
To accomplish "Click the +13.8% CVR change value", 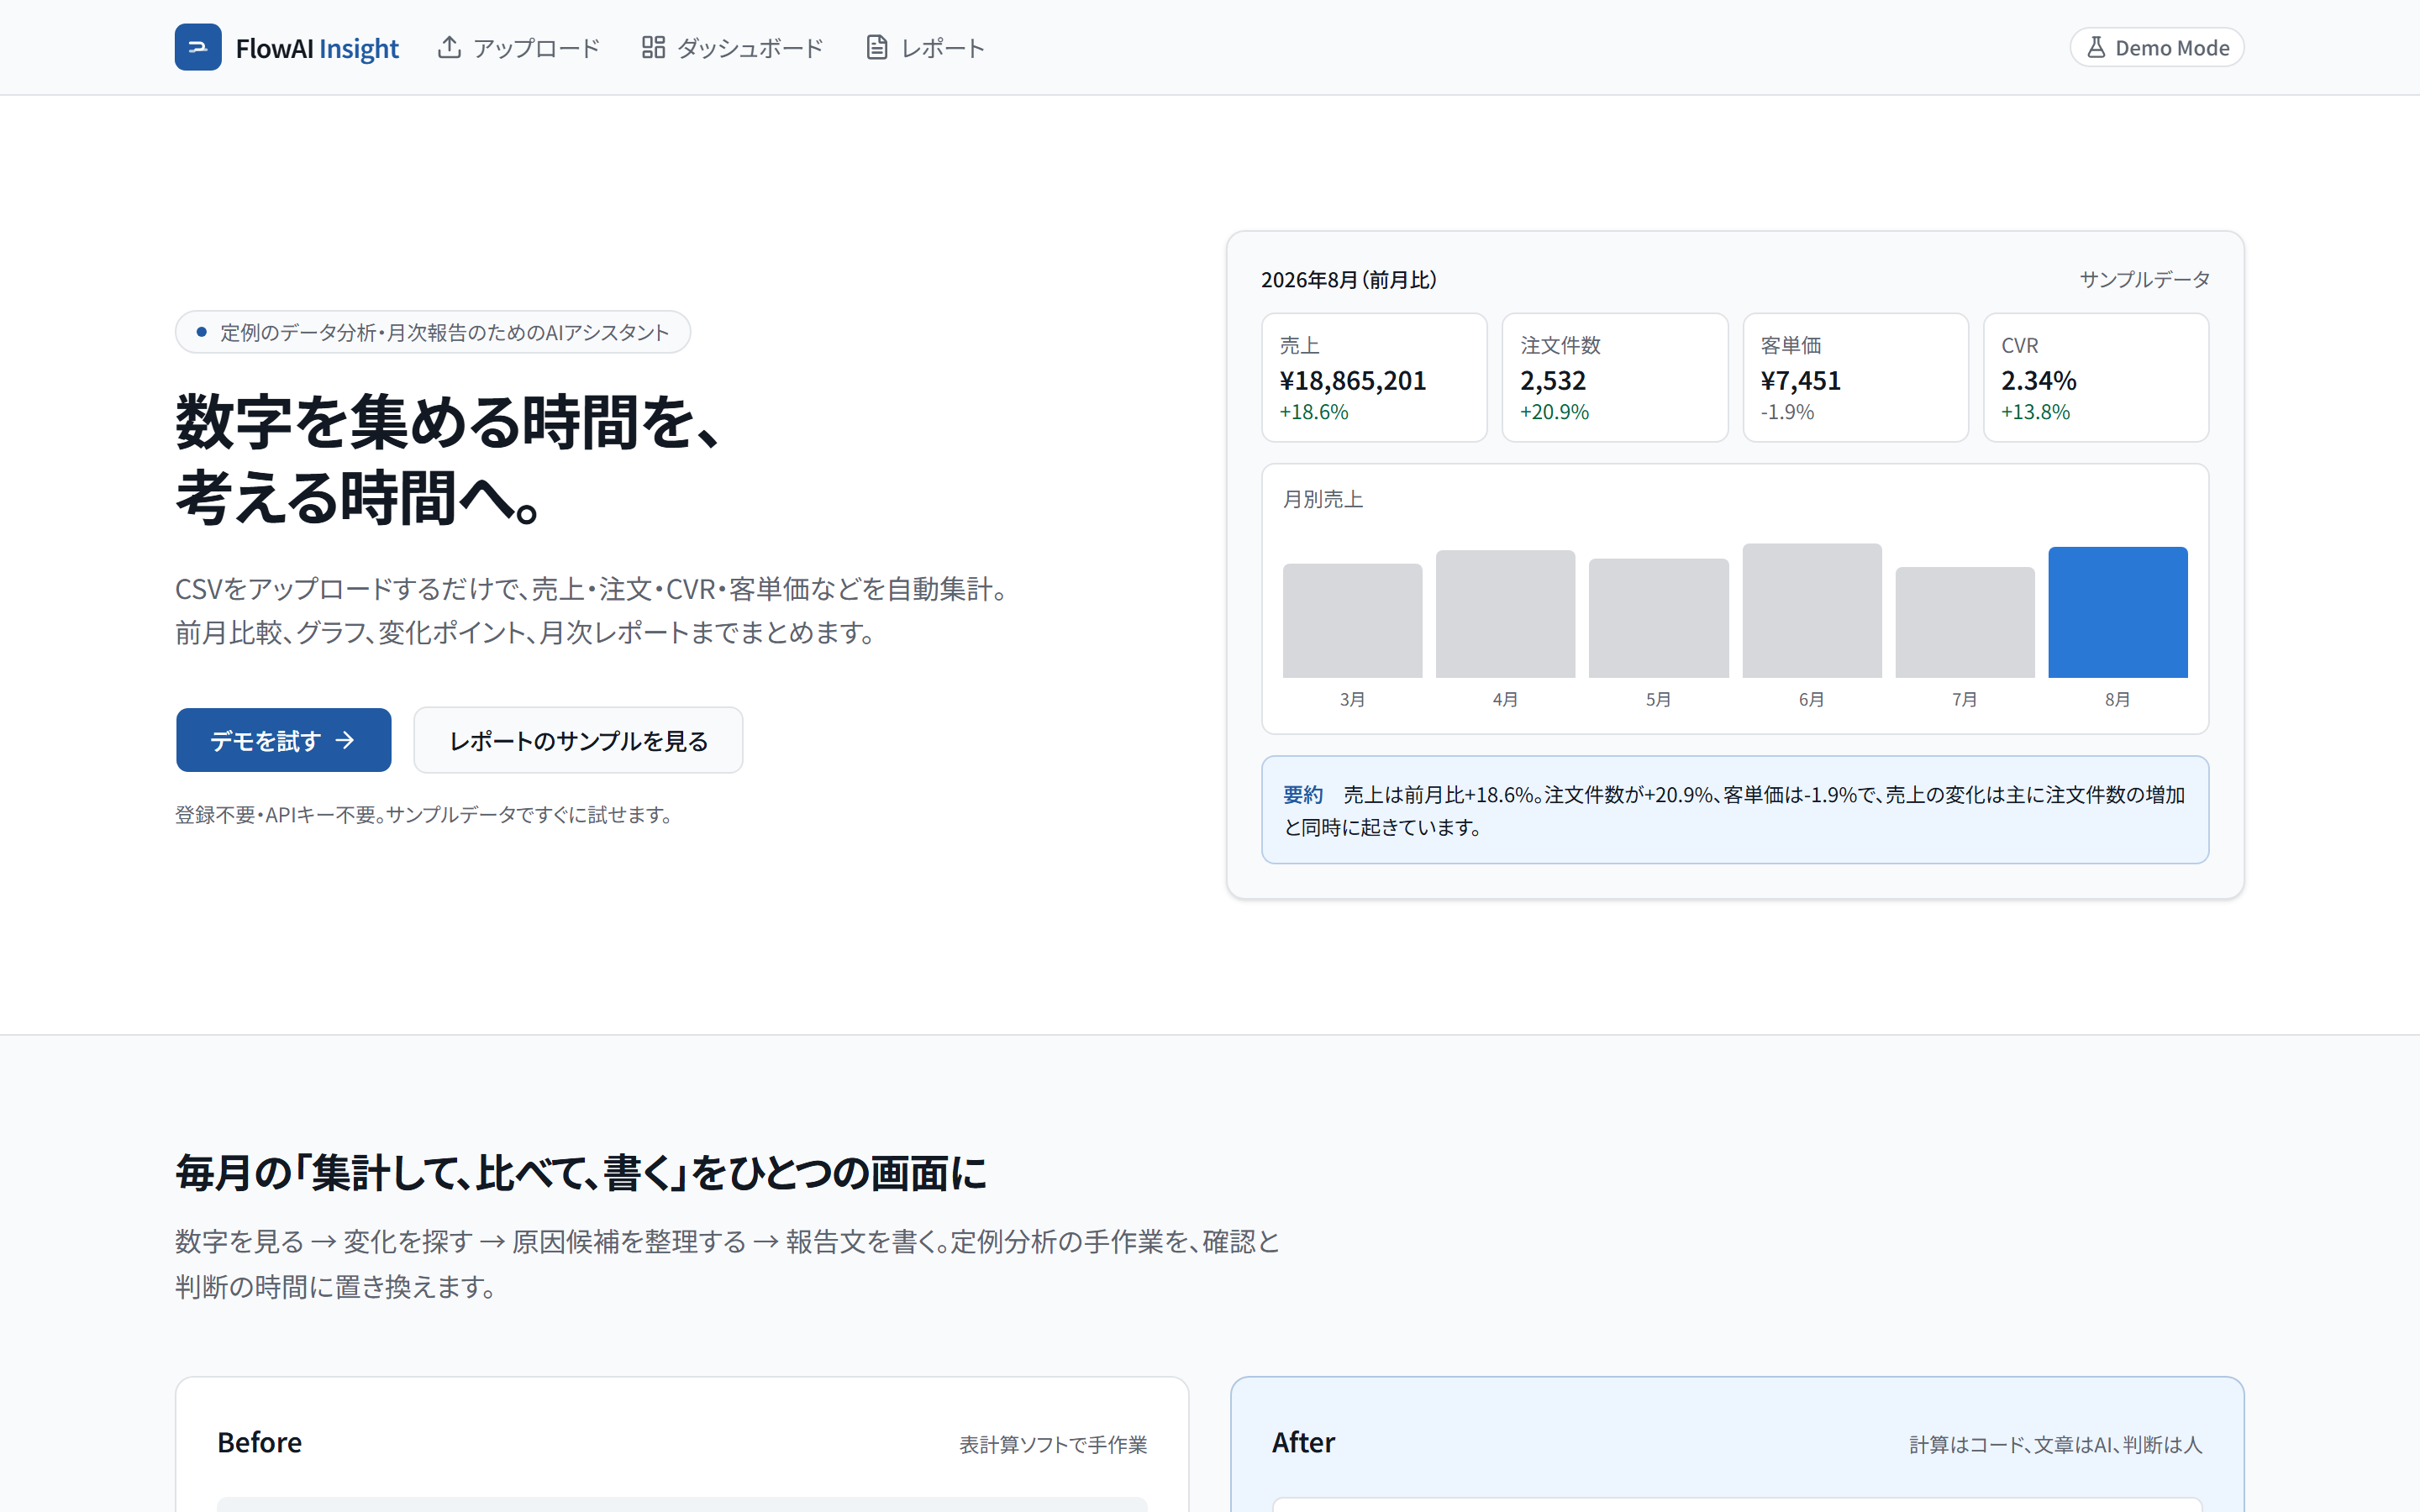I will [x=2035, y=412].
